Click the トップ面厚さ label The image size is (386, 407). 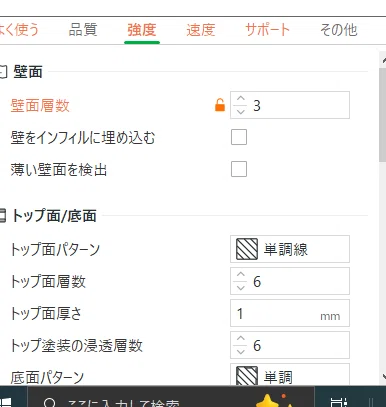point(46,313)
